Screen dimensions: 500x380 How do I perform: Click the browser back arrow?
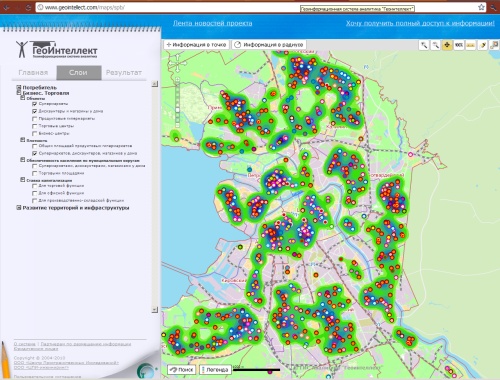pyautogui.click(x=6, y=7)
